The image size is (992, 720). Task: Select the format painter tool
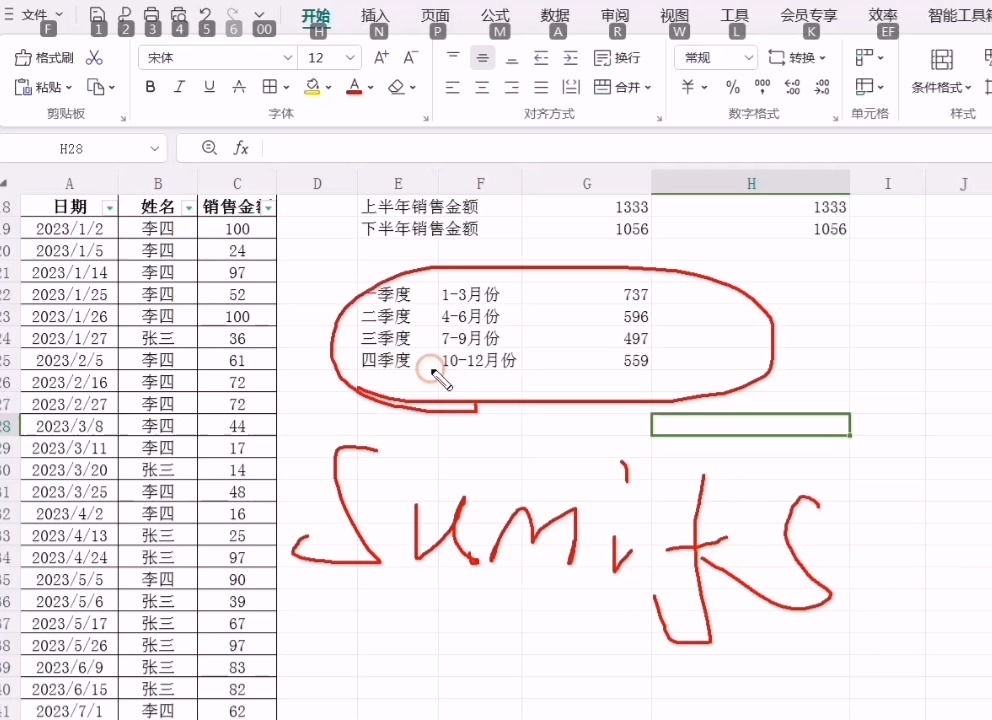coord(43,58)
